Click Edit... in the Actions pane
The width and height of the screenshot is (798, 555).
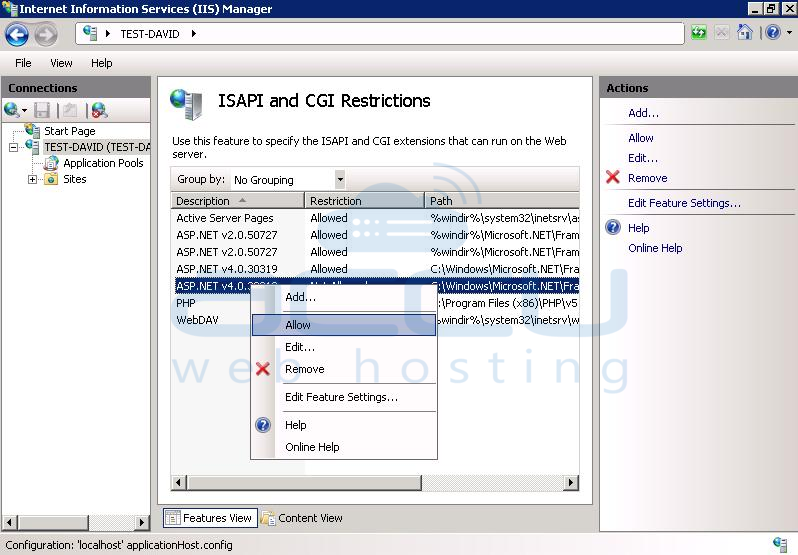[643, 158]
